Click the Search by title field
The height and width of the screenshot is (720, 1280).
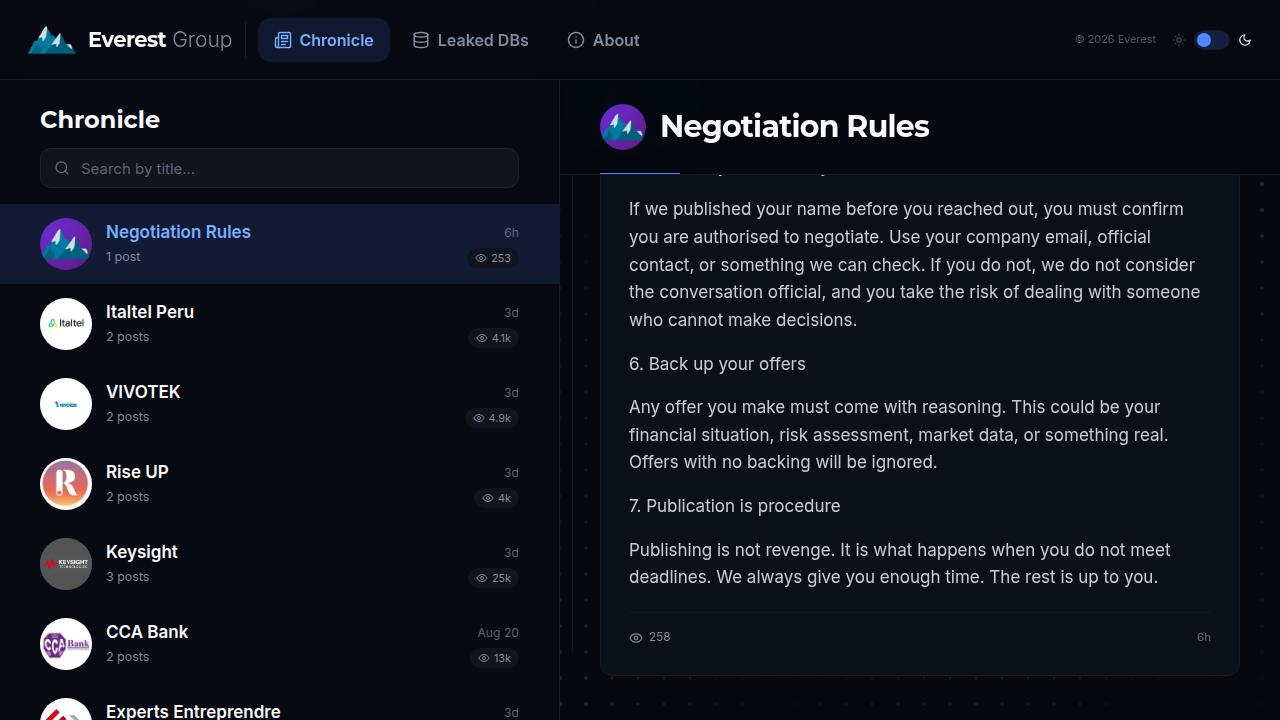click(279, 168)
